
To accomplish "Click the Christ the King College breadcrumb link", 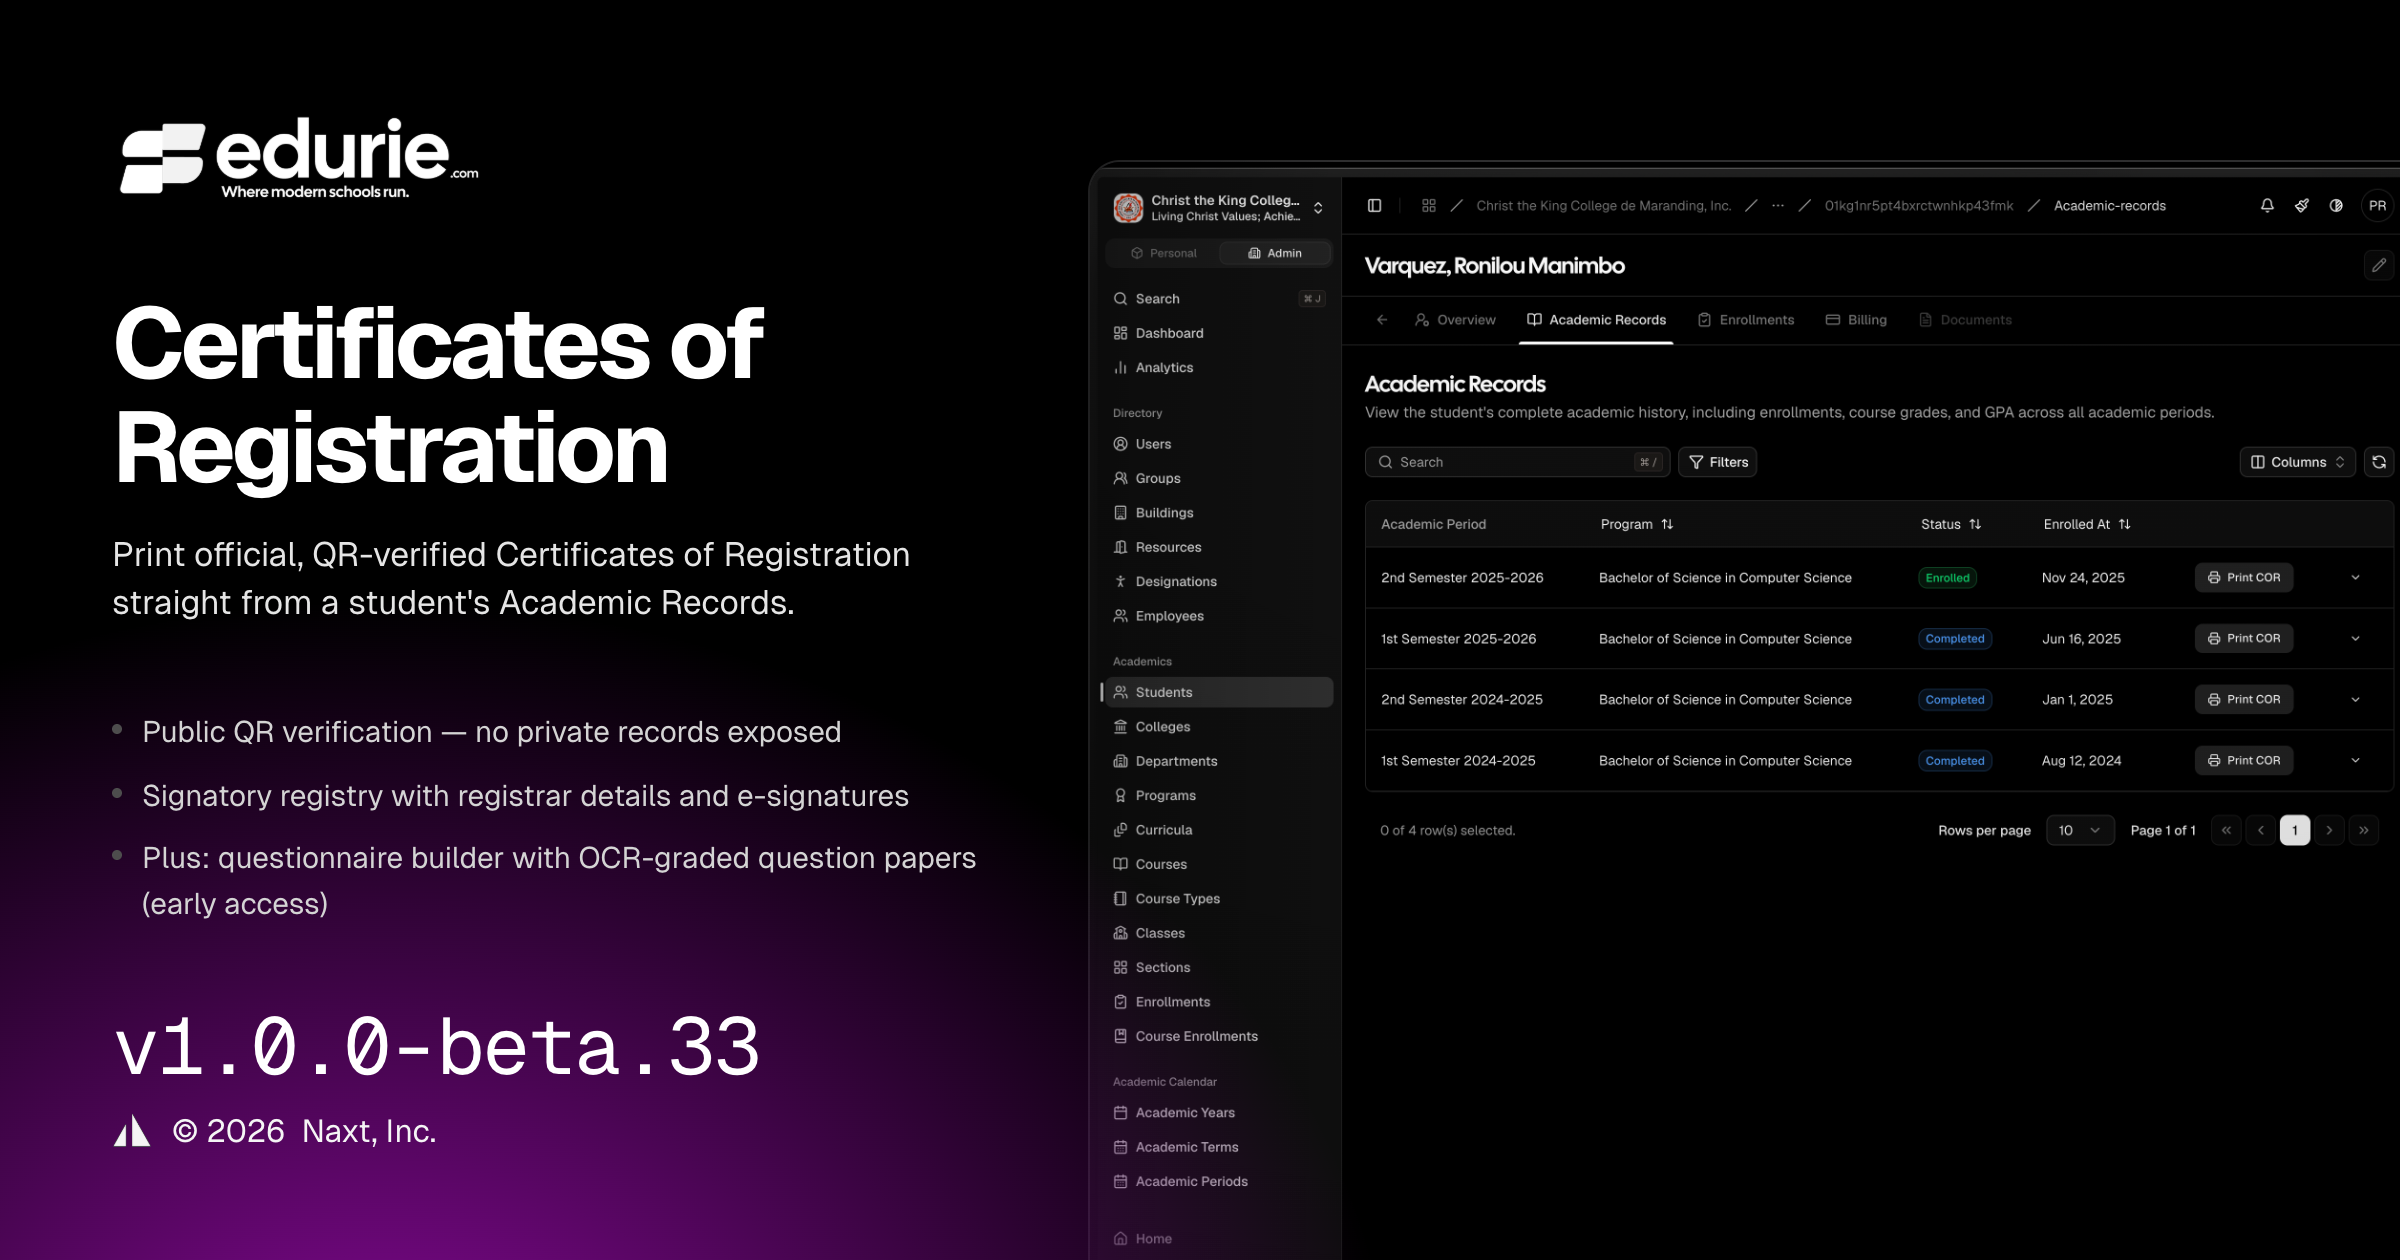I will (x=1604, y=206).
